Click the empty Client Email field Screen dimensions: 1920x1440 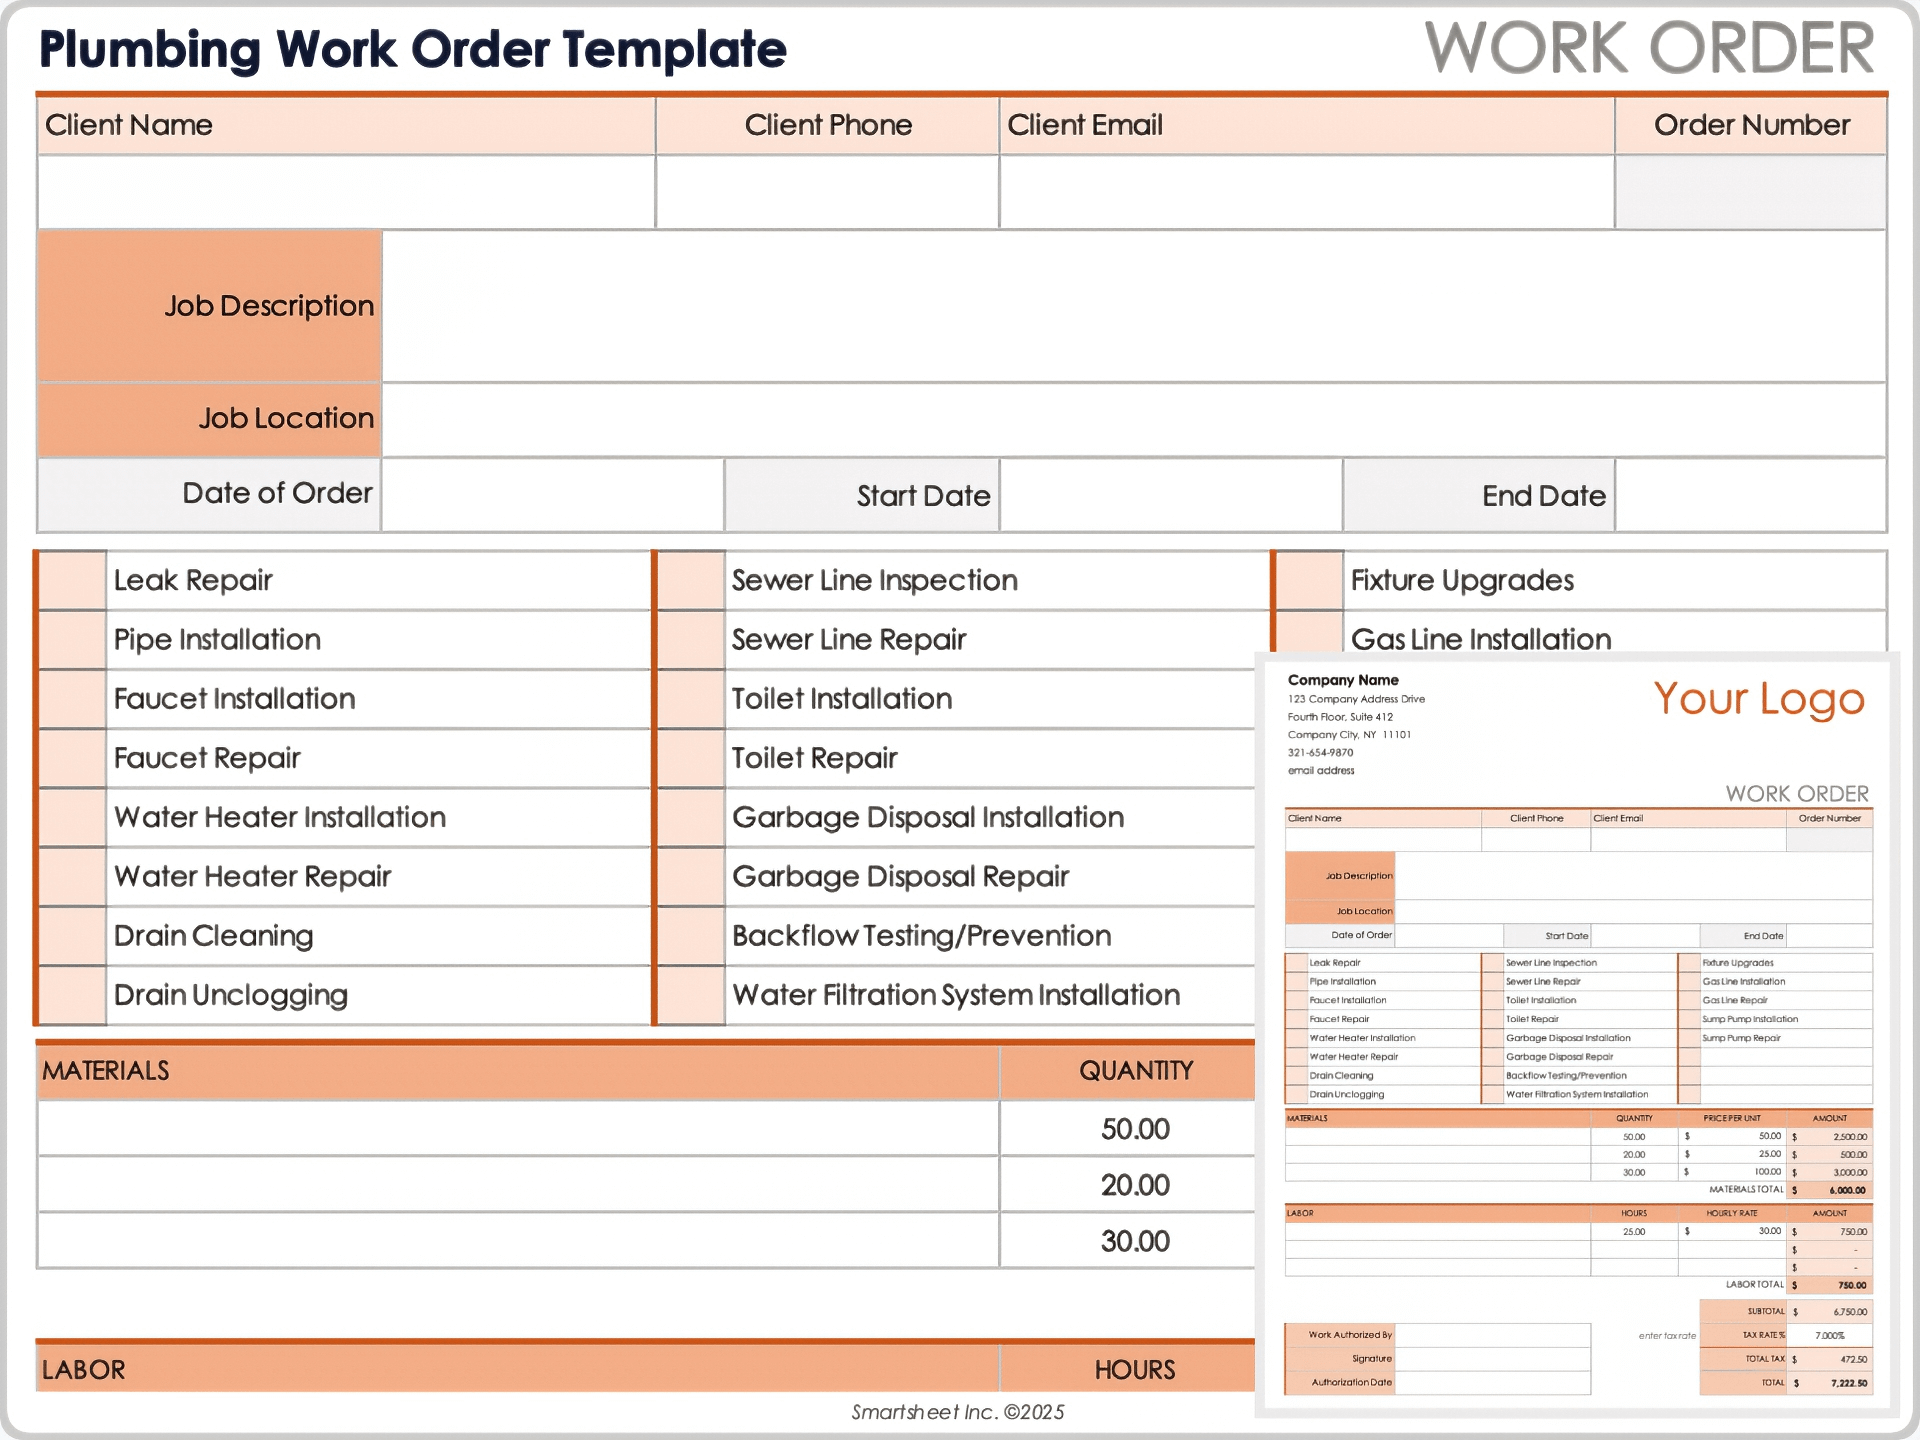(1307, 192)
